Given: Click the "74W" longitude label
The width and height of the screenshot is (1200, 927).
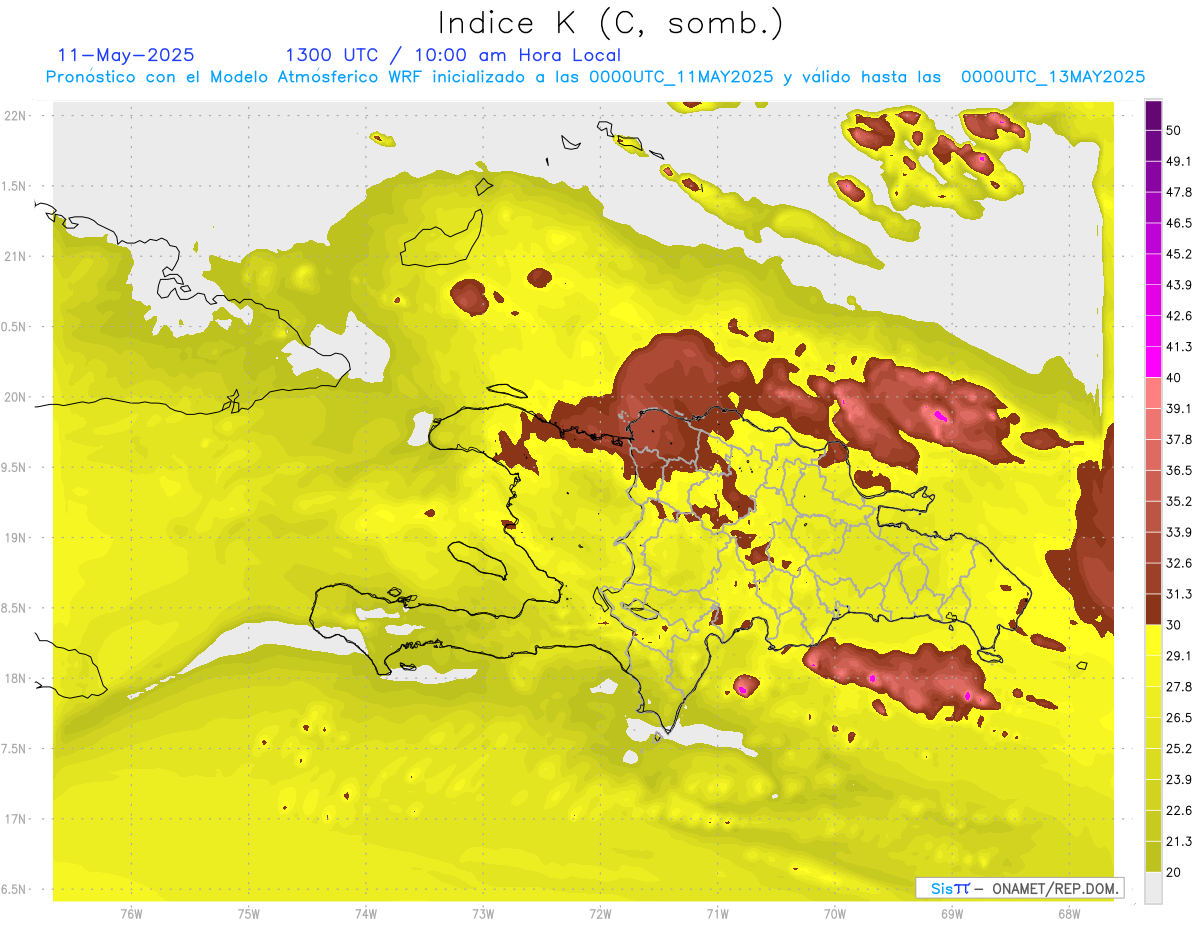Looking at the screenshot, I should pyautogui.click(x=366, y=914).
